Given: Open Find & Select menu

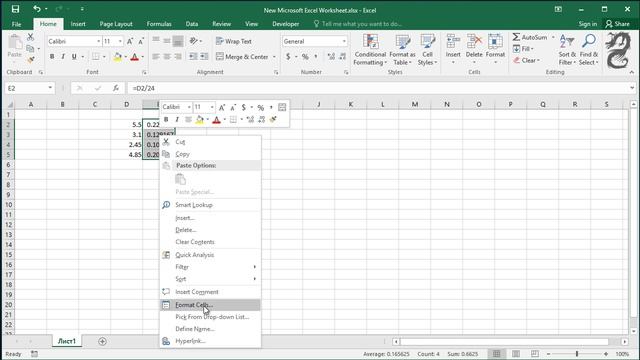Looking at the screenshot, I should 589,49.
